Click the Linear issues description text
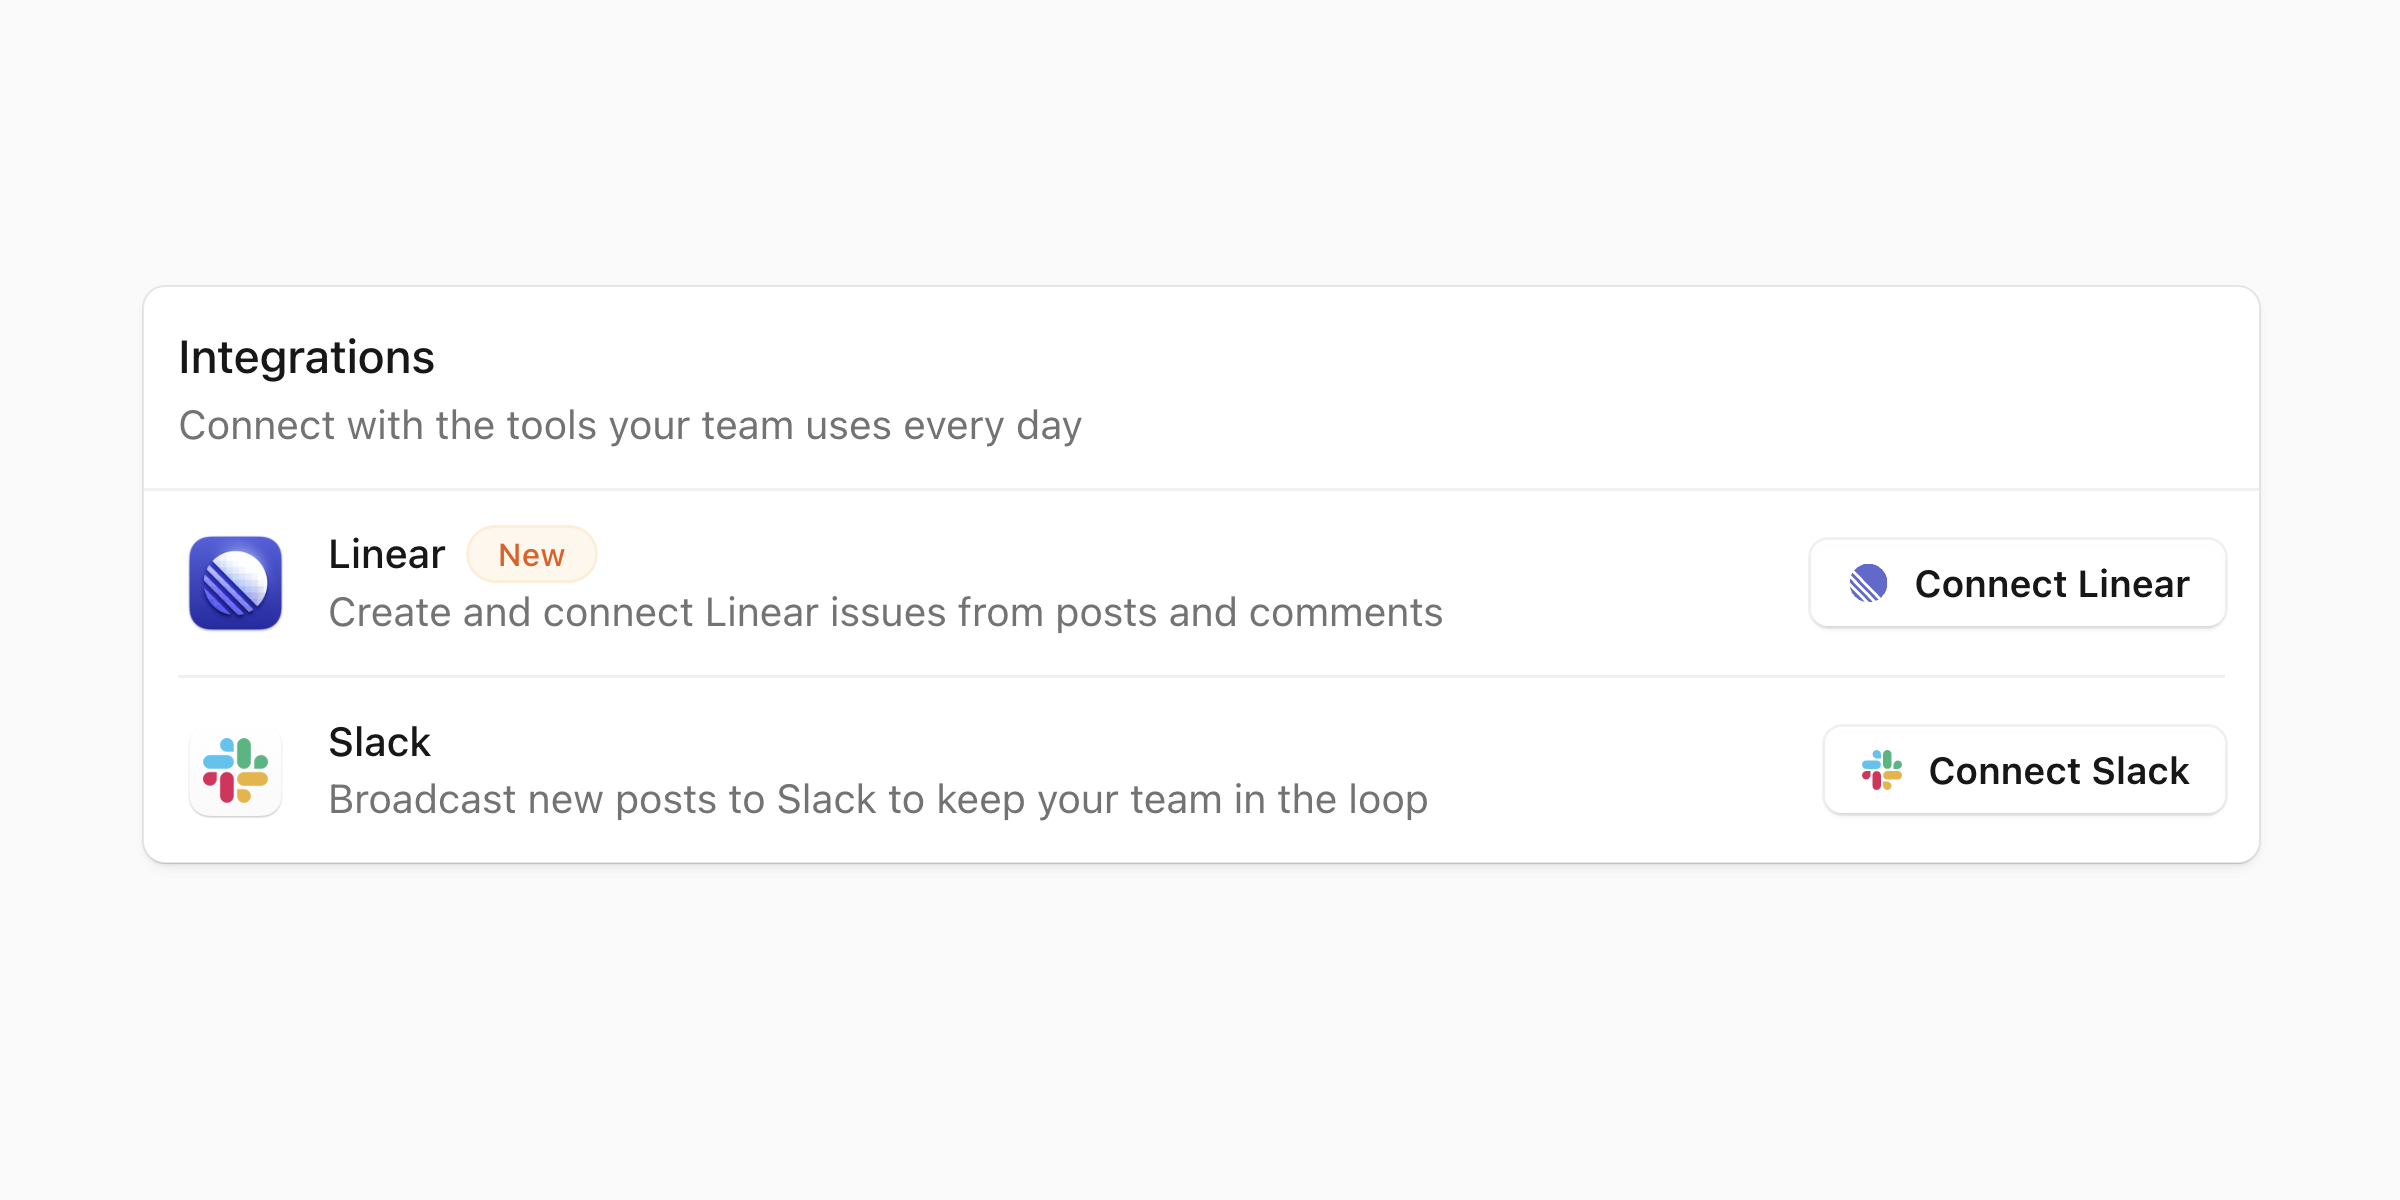This screenshot has width=2400, height=1200. tap(885, 613)
